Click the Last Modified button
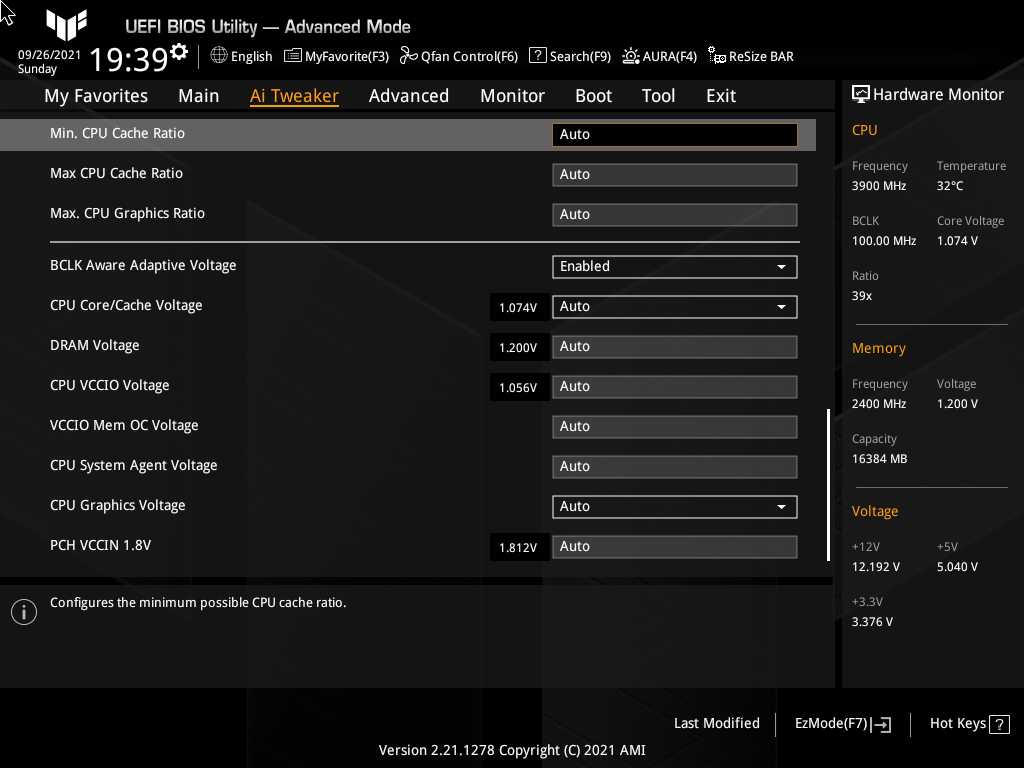 tap(716, 723)
